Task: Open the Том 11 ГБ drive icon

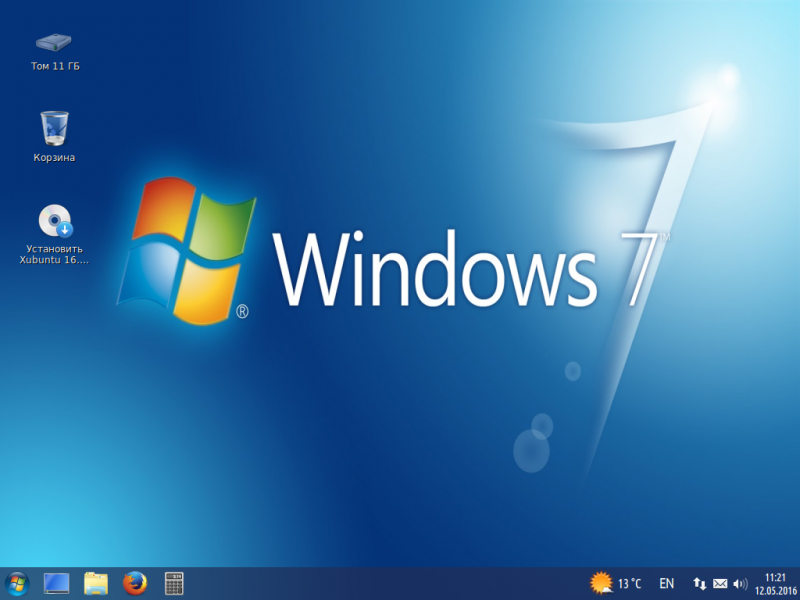Action: [x=54, y=42]
